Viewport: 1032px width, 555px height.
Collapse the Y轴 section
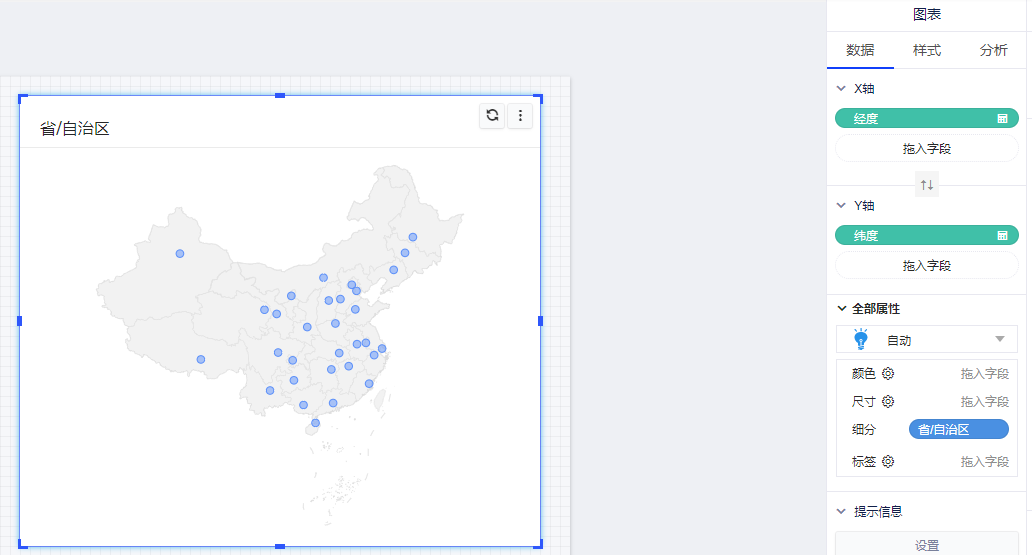(842, 206)
